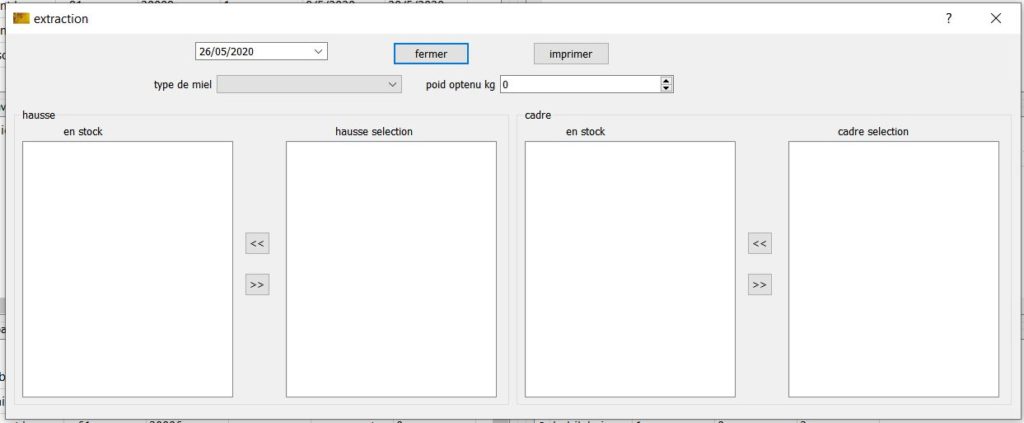Image resolution: width=1024 pixels, height=423 pixels.
Task: Select the hausse en stock list box
Action: click(127, 269)
